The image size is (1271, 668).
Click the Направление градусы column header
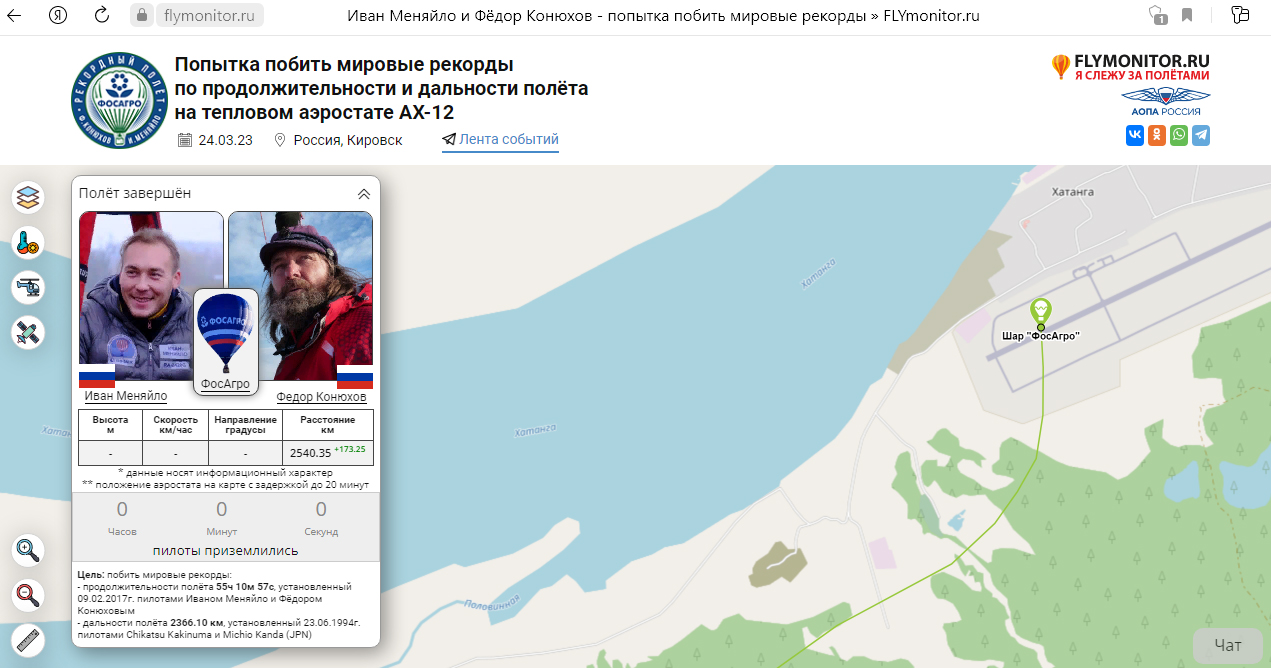(x=245, y=425)
